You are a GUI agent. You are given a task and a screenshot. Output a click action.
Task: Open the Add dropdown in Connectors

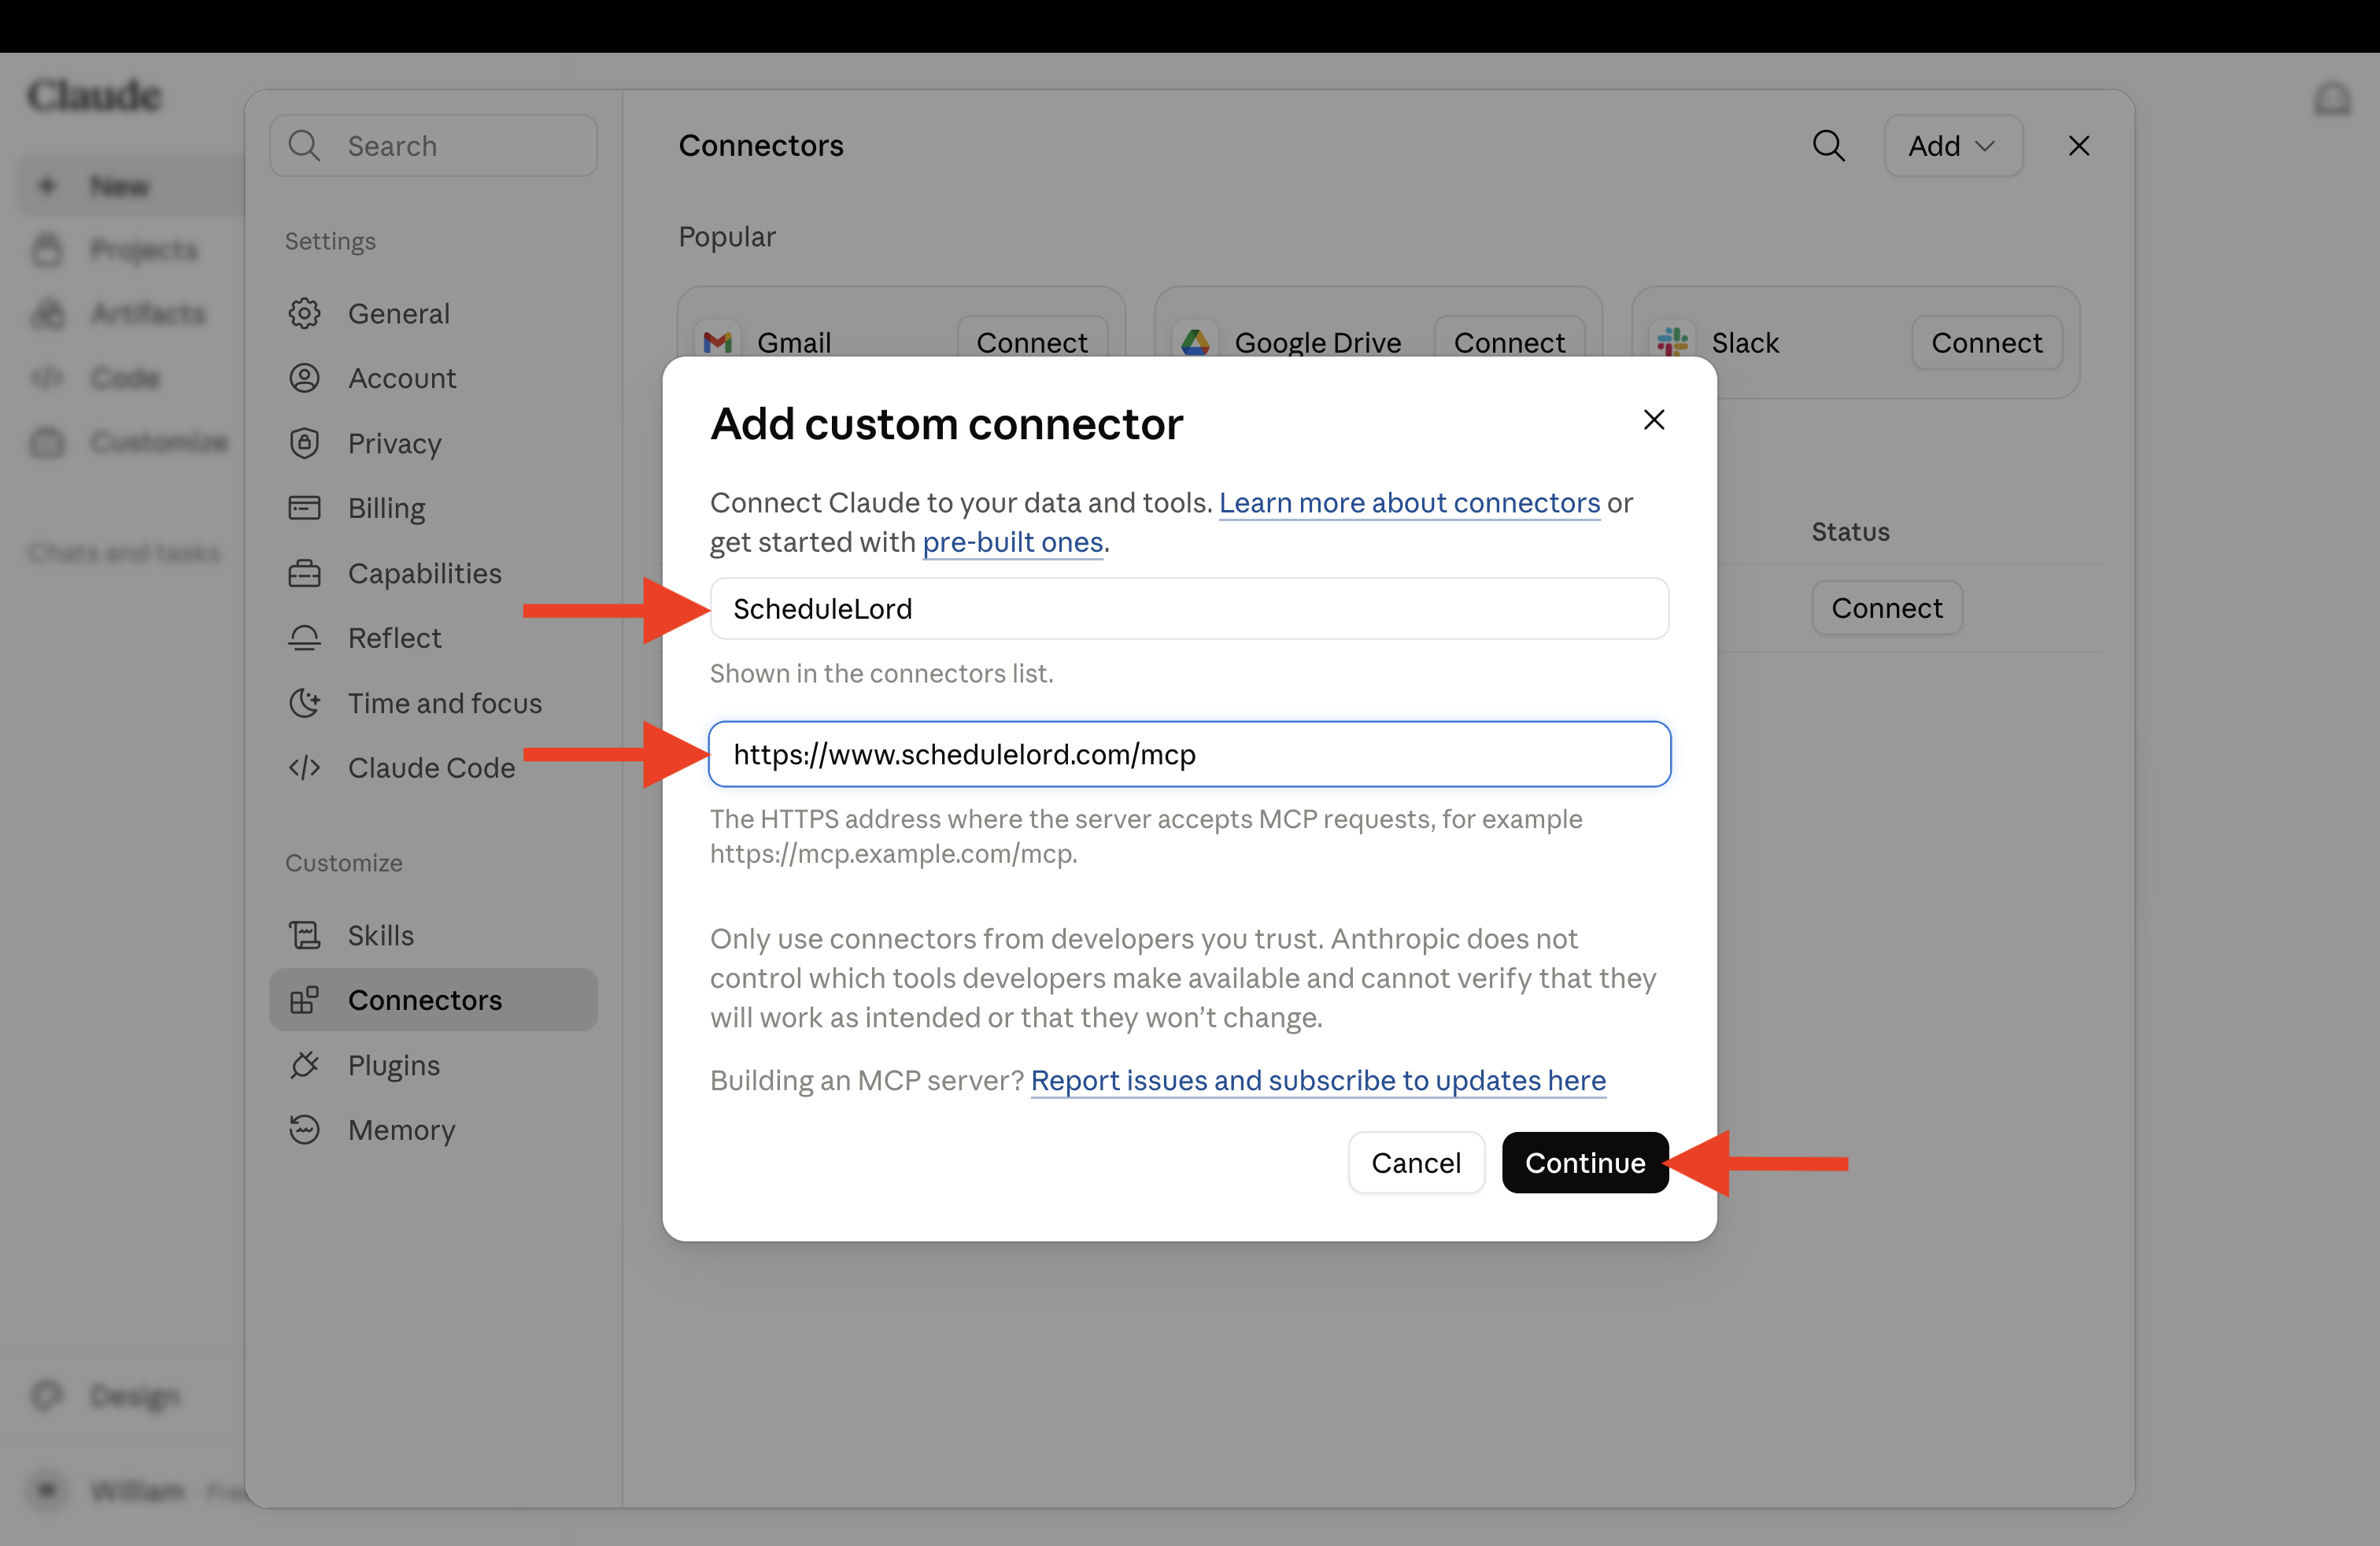coord(1953,146)
